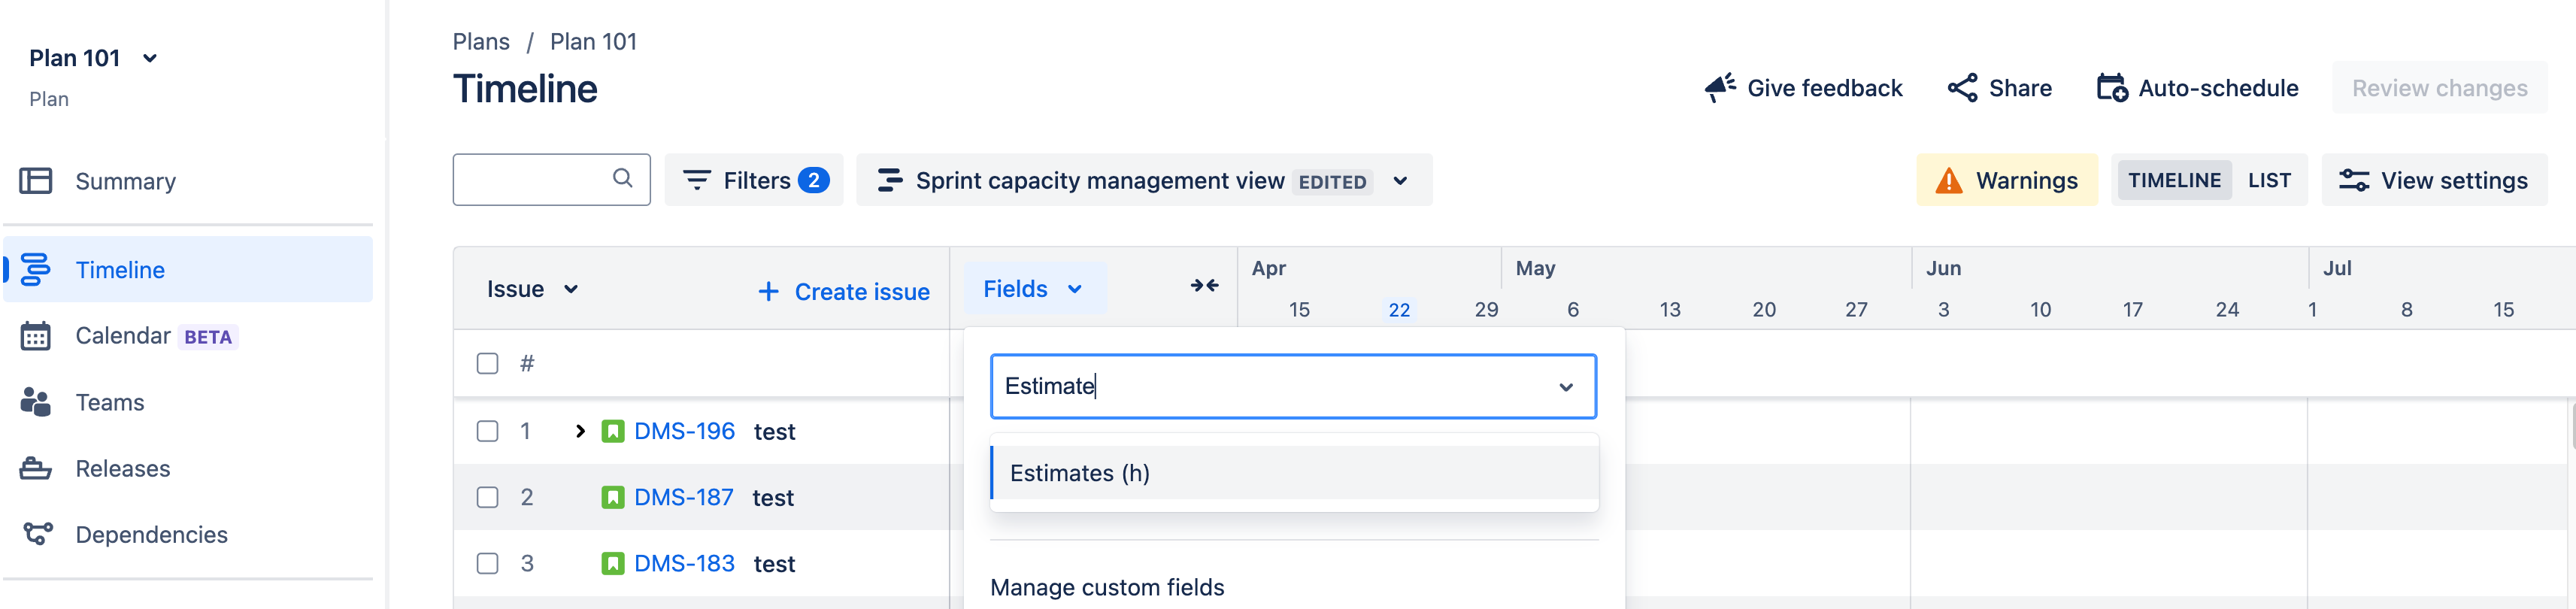
Task: Click the Auto-schedule calendar icon
Action: click(x=2111, y=88)
